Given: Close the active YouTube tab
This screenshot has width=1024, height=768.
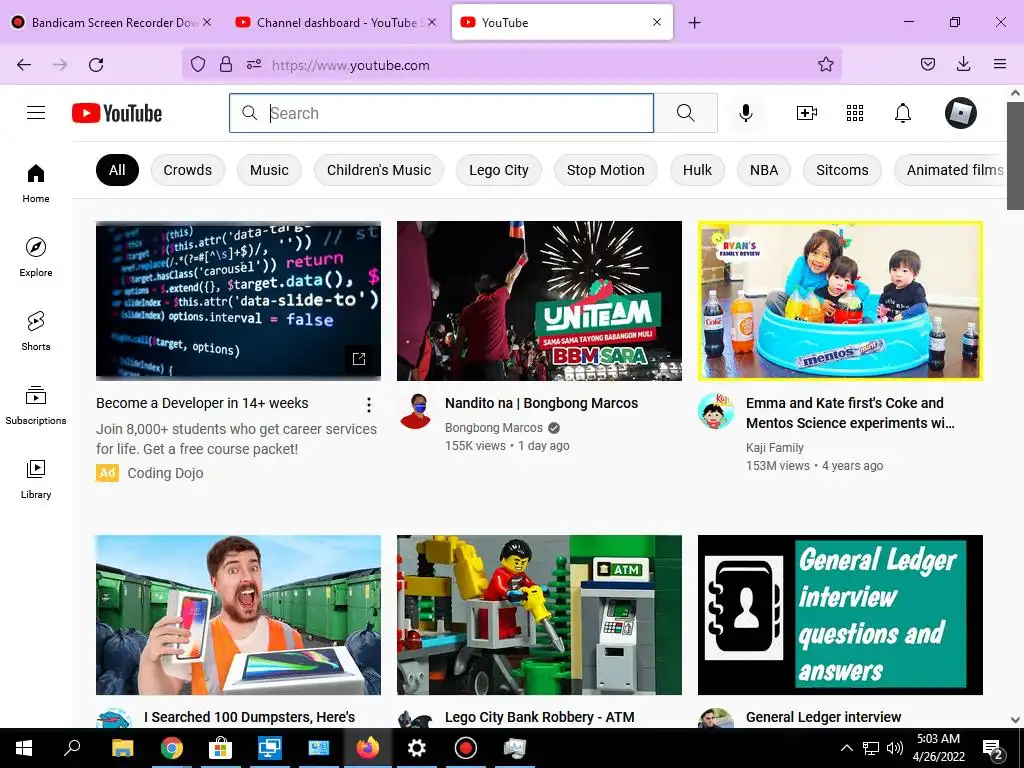Looking at the screenshot, I should (657, 22).
